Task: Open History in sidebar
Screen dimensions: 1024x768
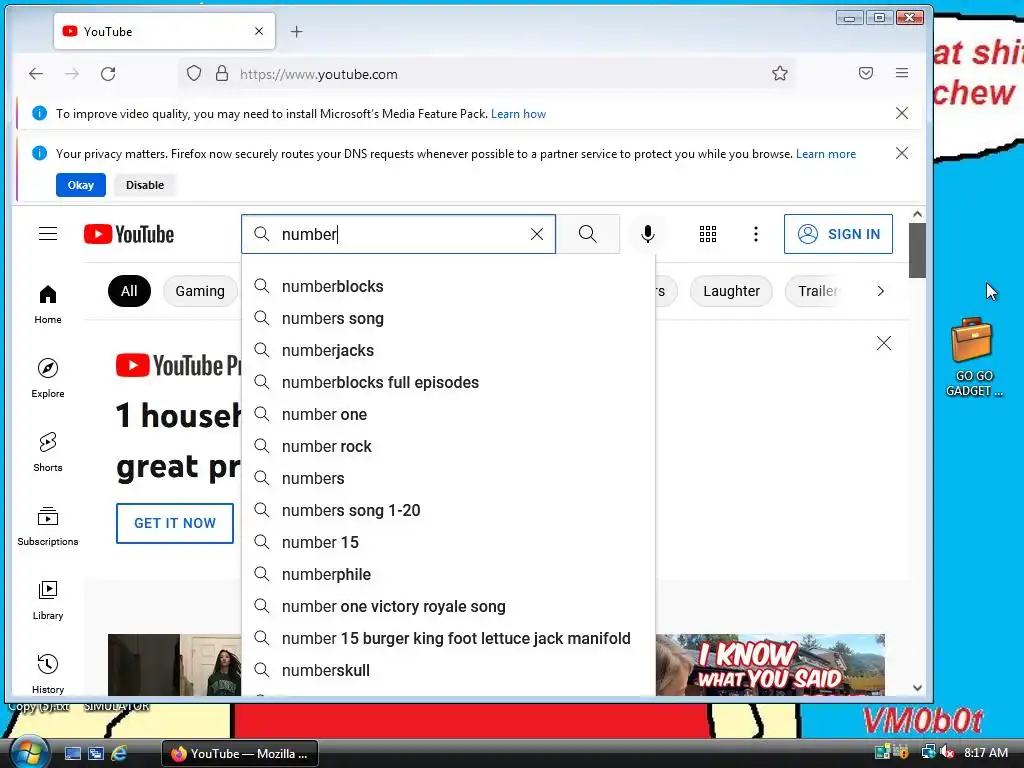Action: [48, 674]
